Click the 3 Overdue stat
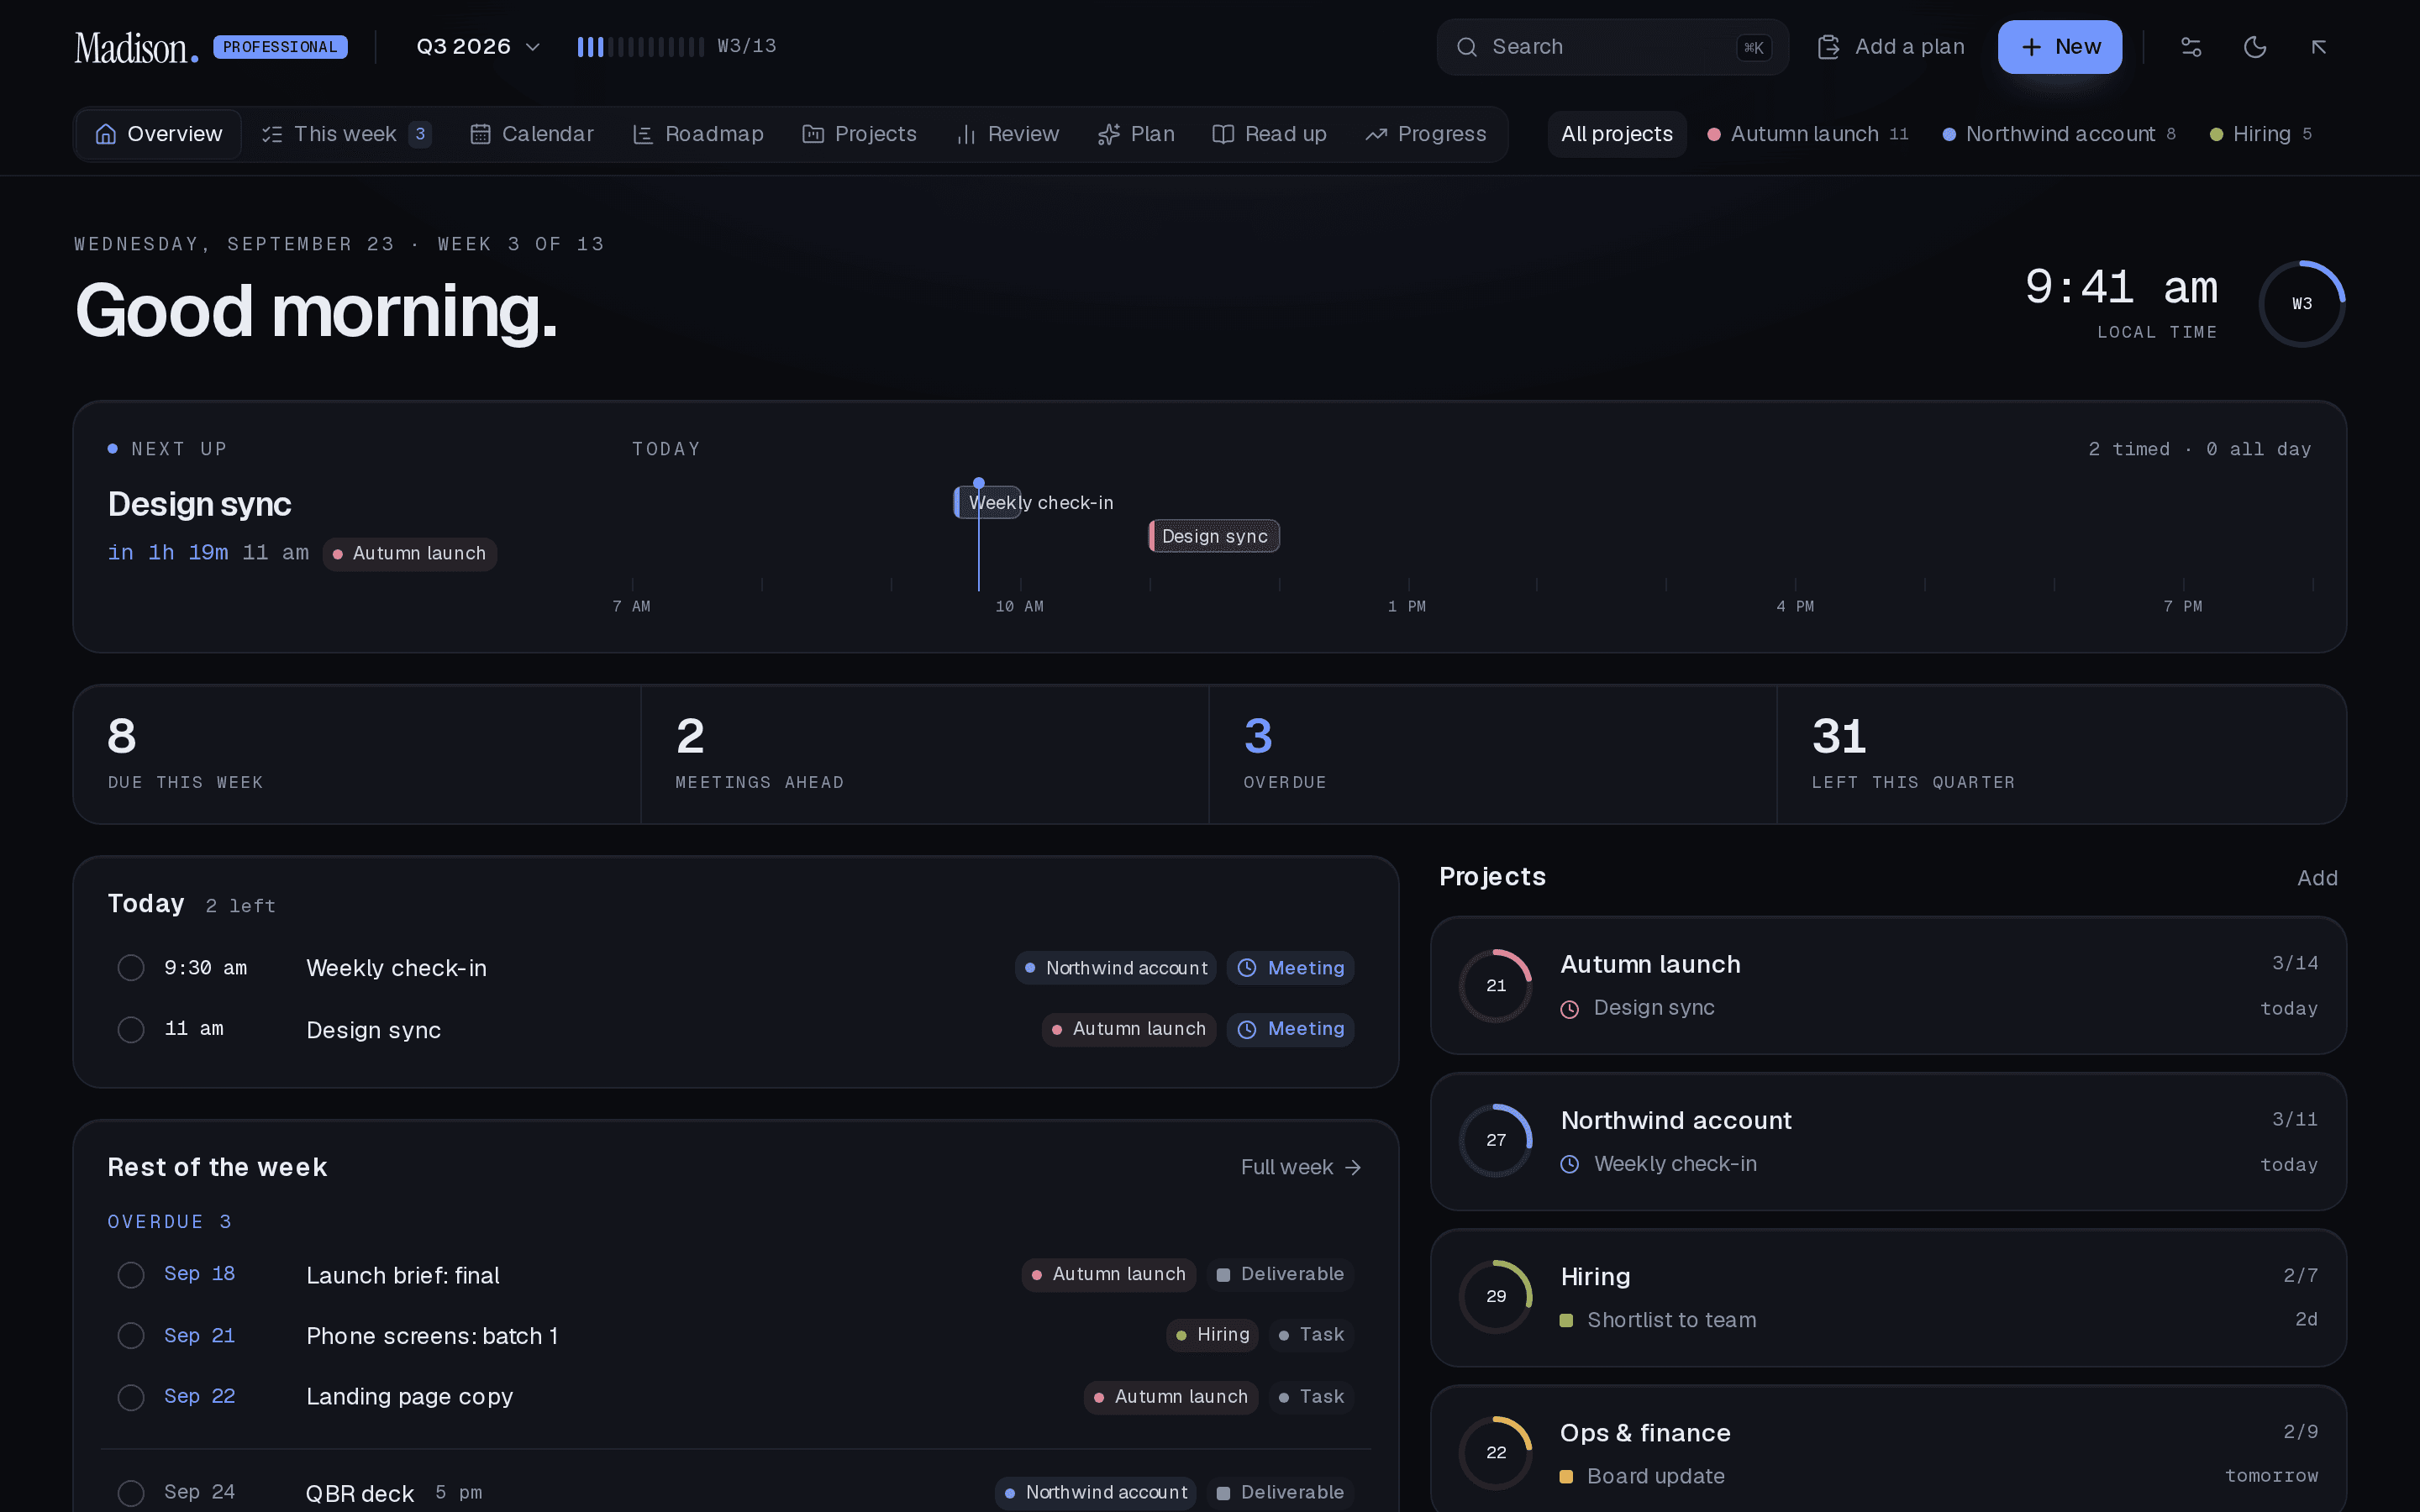This screenshot has height=1512, width=2420. (1492, 754)
